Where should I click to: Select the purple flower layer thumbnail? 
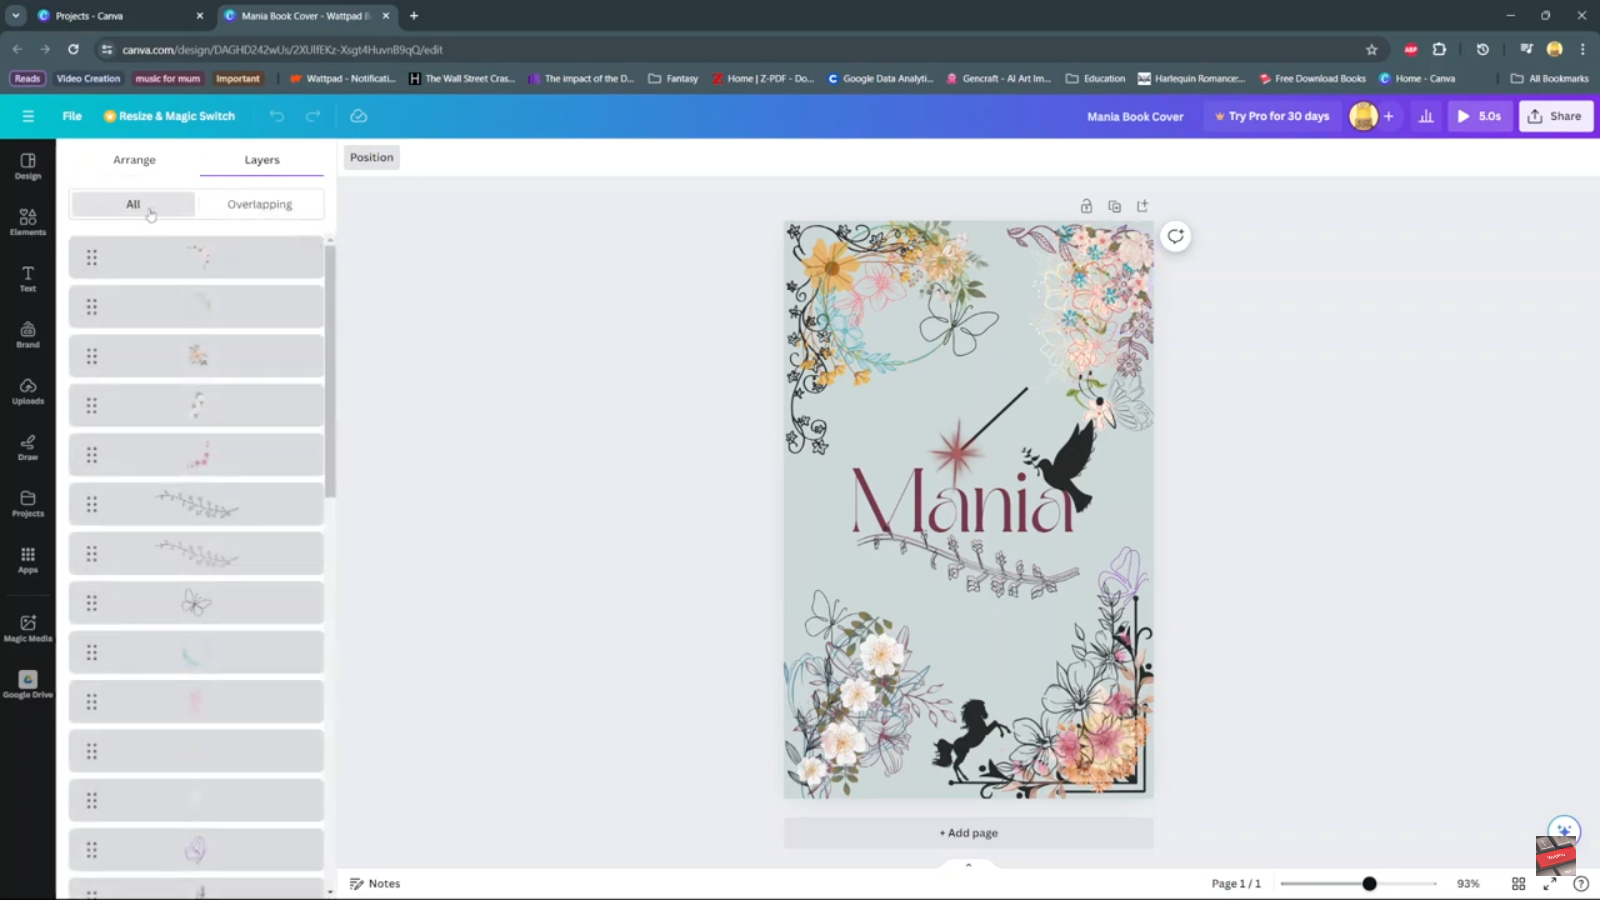(x=196, y=850)
